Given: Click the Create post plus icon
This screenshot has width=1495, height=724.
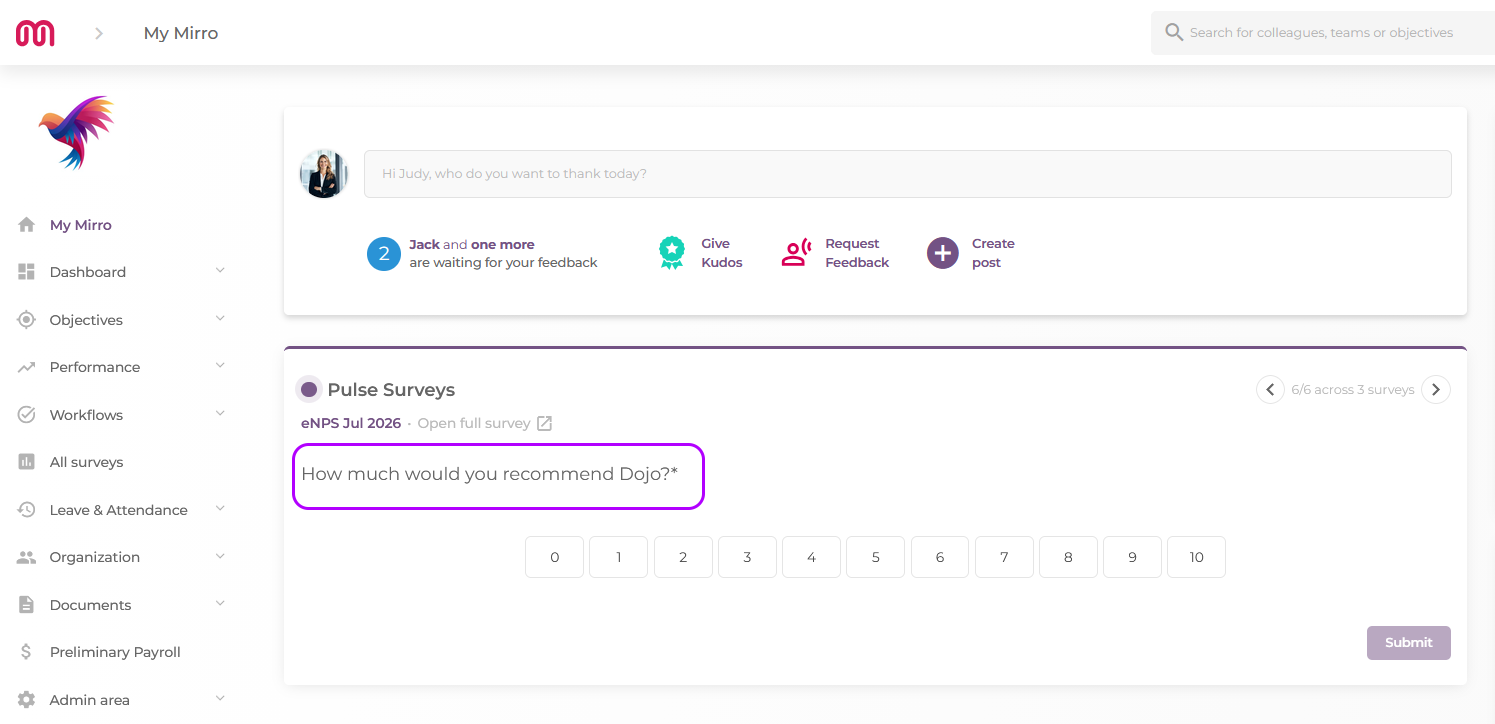Looking at the screenshot, I should [x=942, y=253].
